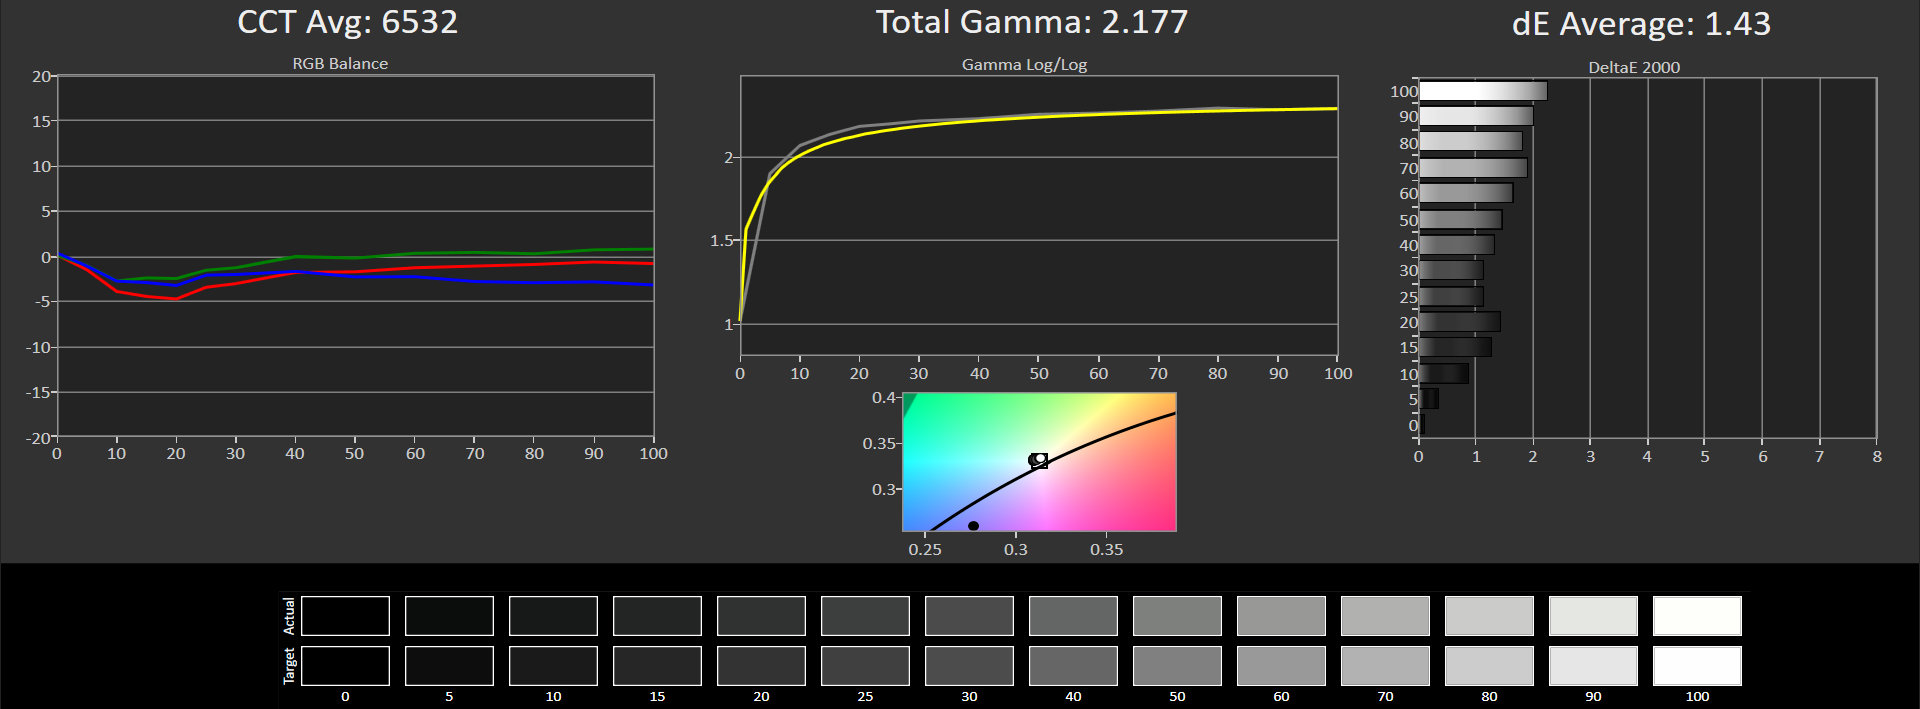Select the Actual swatch for level 10
Viewport: 1920px width, 709px height.
[x=553, y=616]
